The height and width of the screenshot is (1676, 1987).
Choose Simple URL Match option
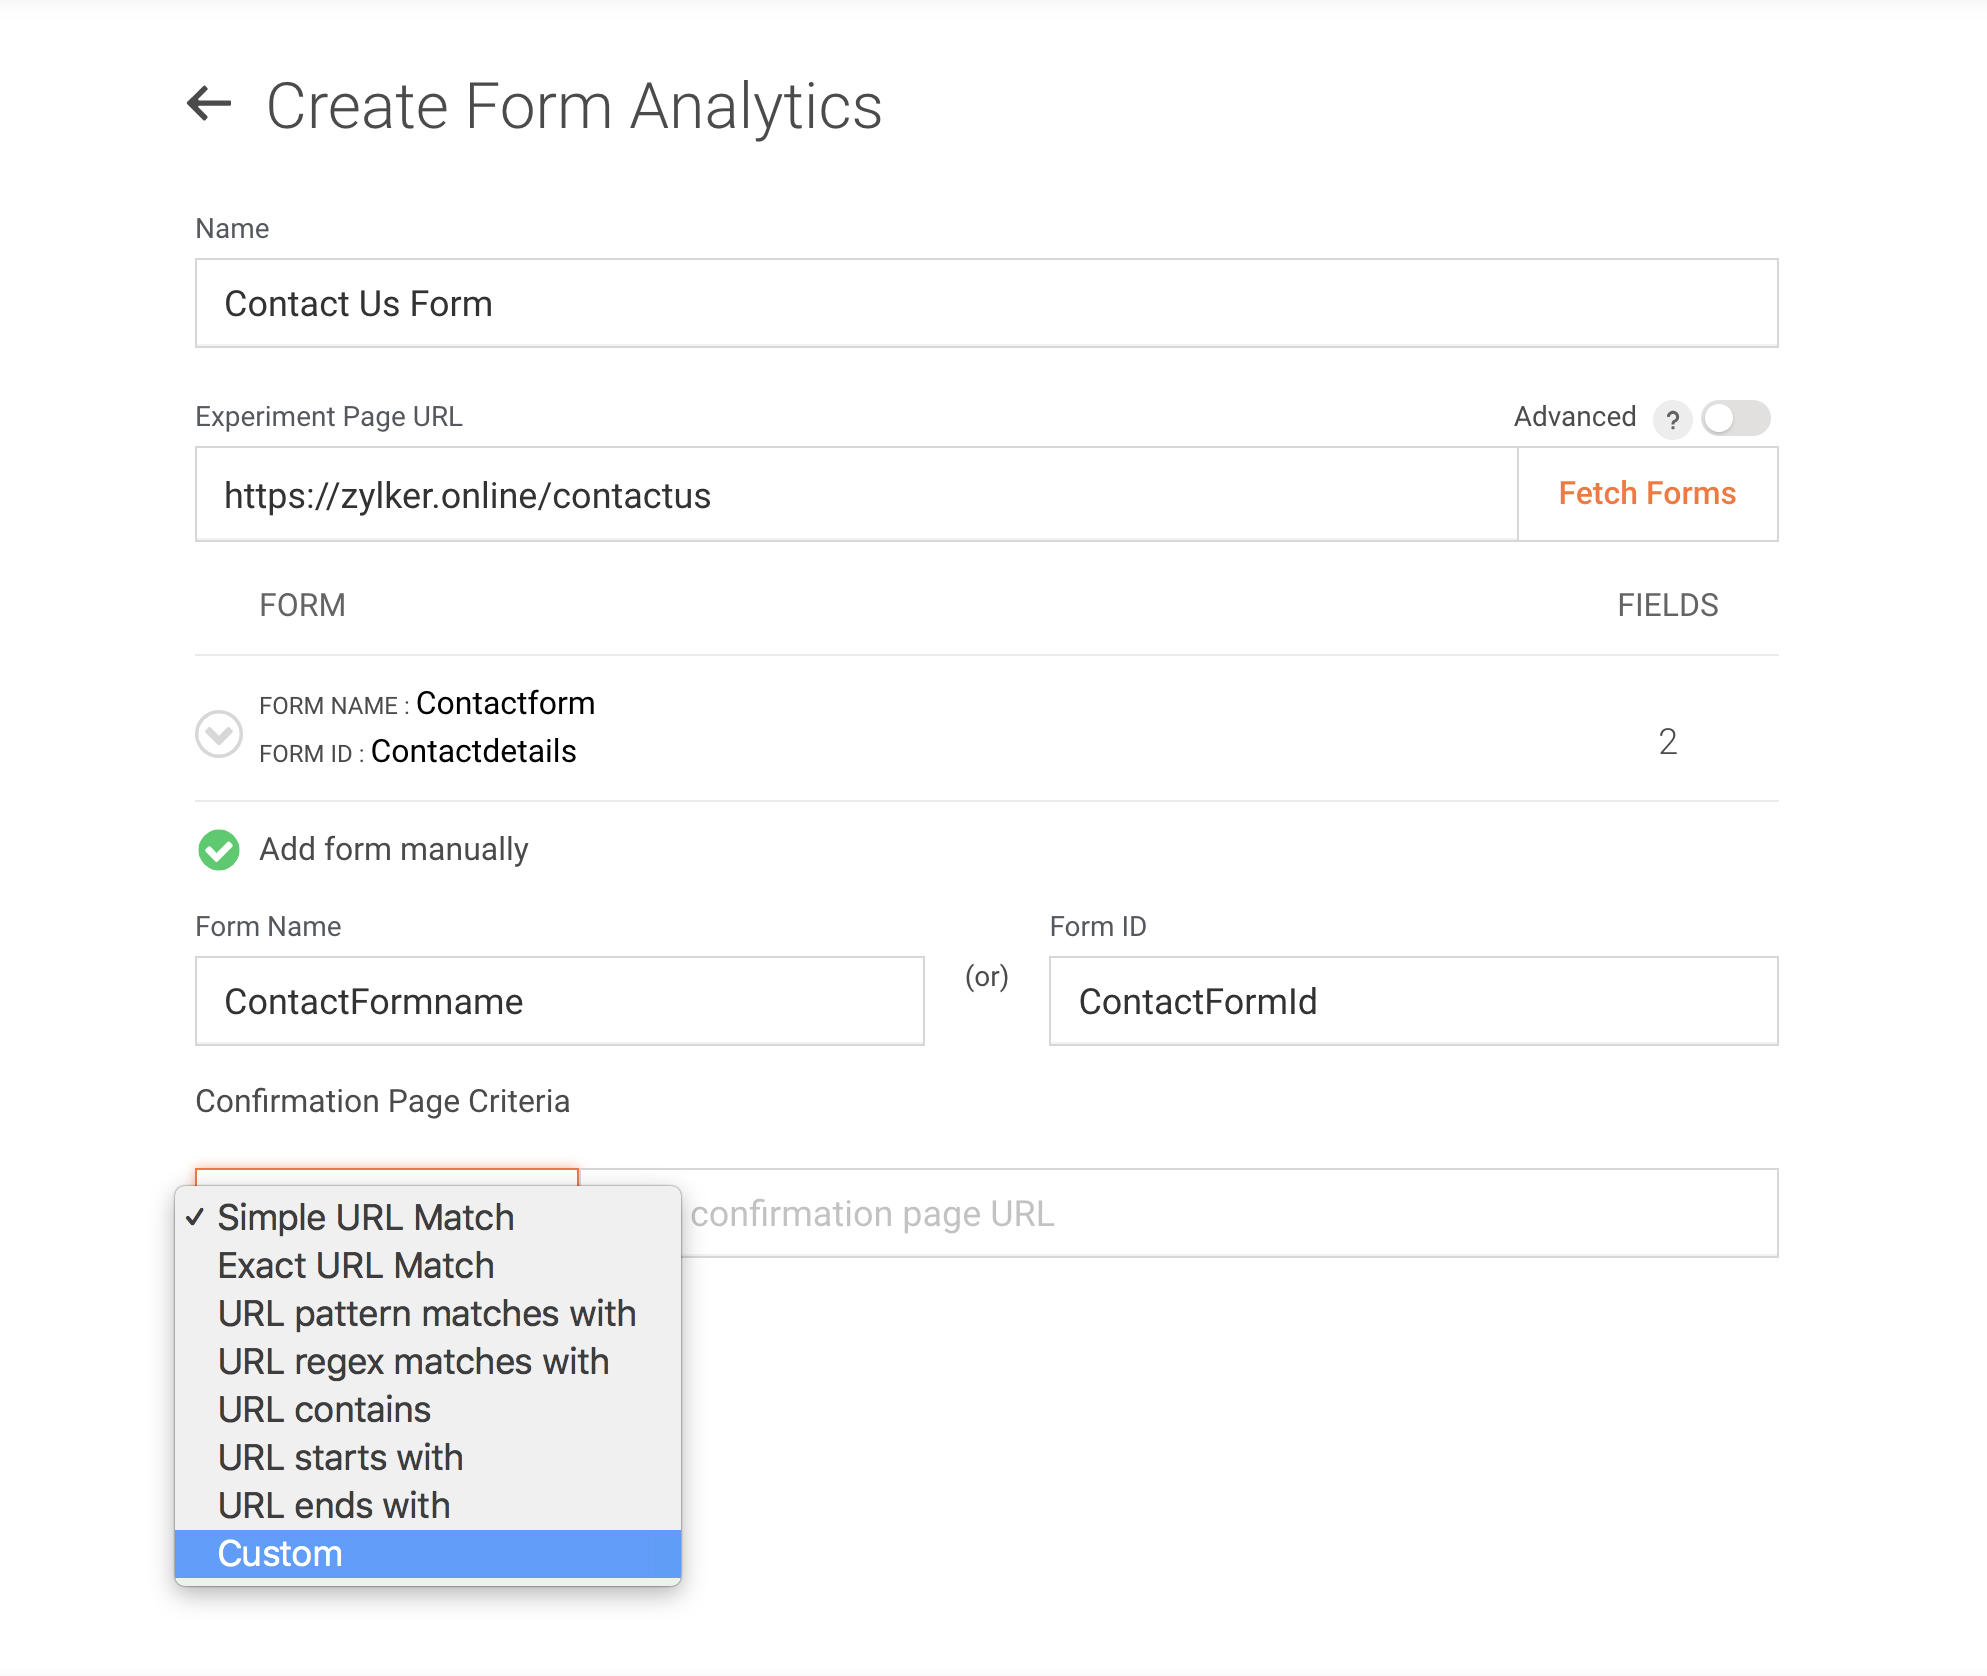365,1217
